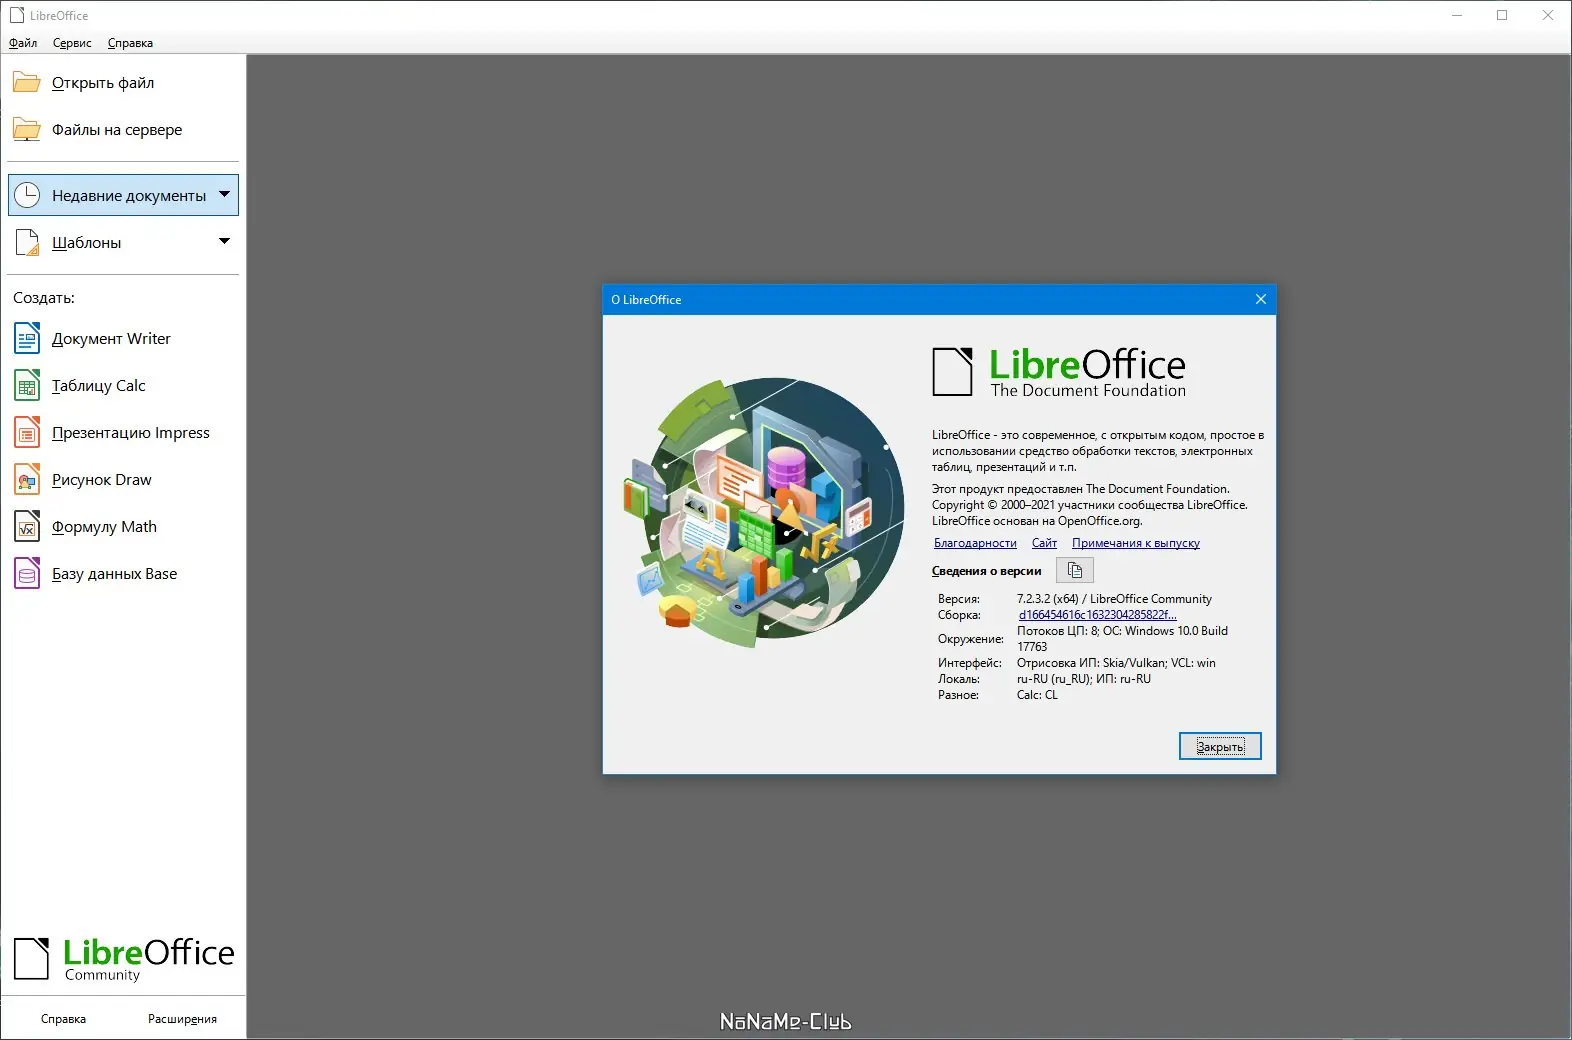
Task: Click the Calc spreadsheet icon
Action: pos(27,386)
